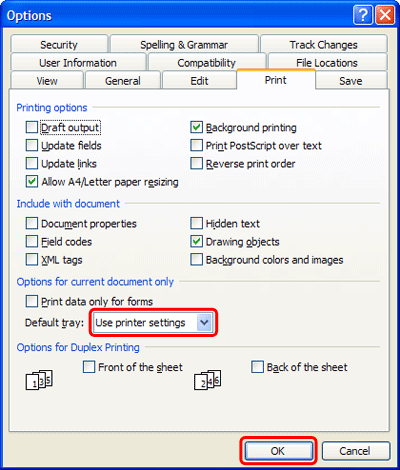Toggle Allow A4/Letter paper resizing

coord(32,182)
